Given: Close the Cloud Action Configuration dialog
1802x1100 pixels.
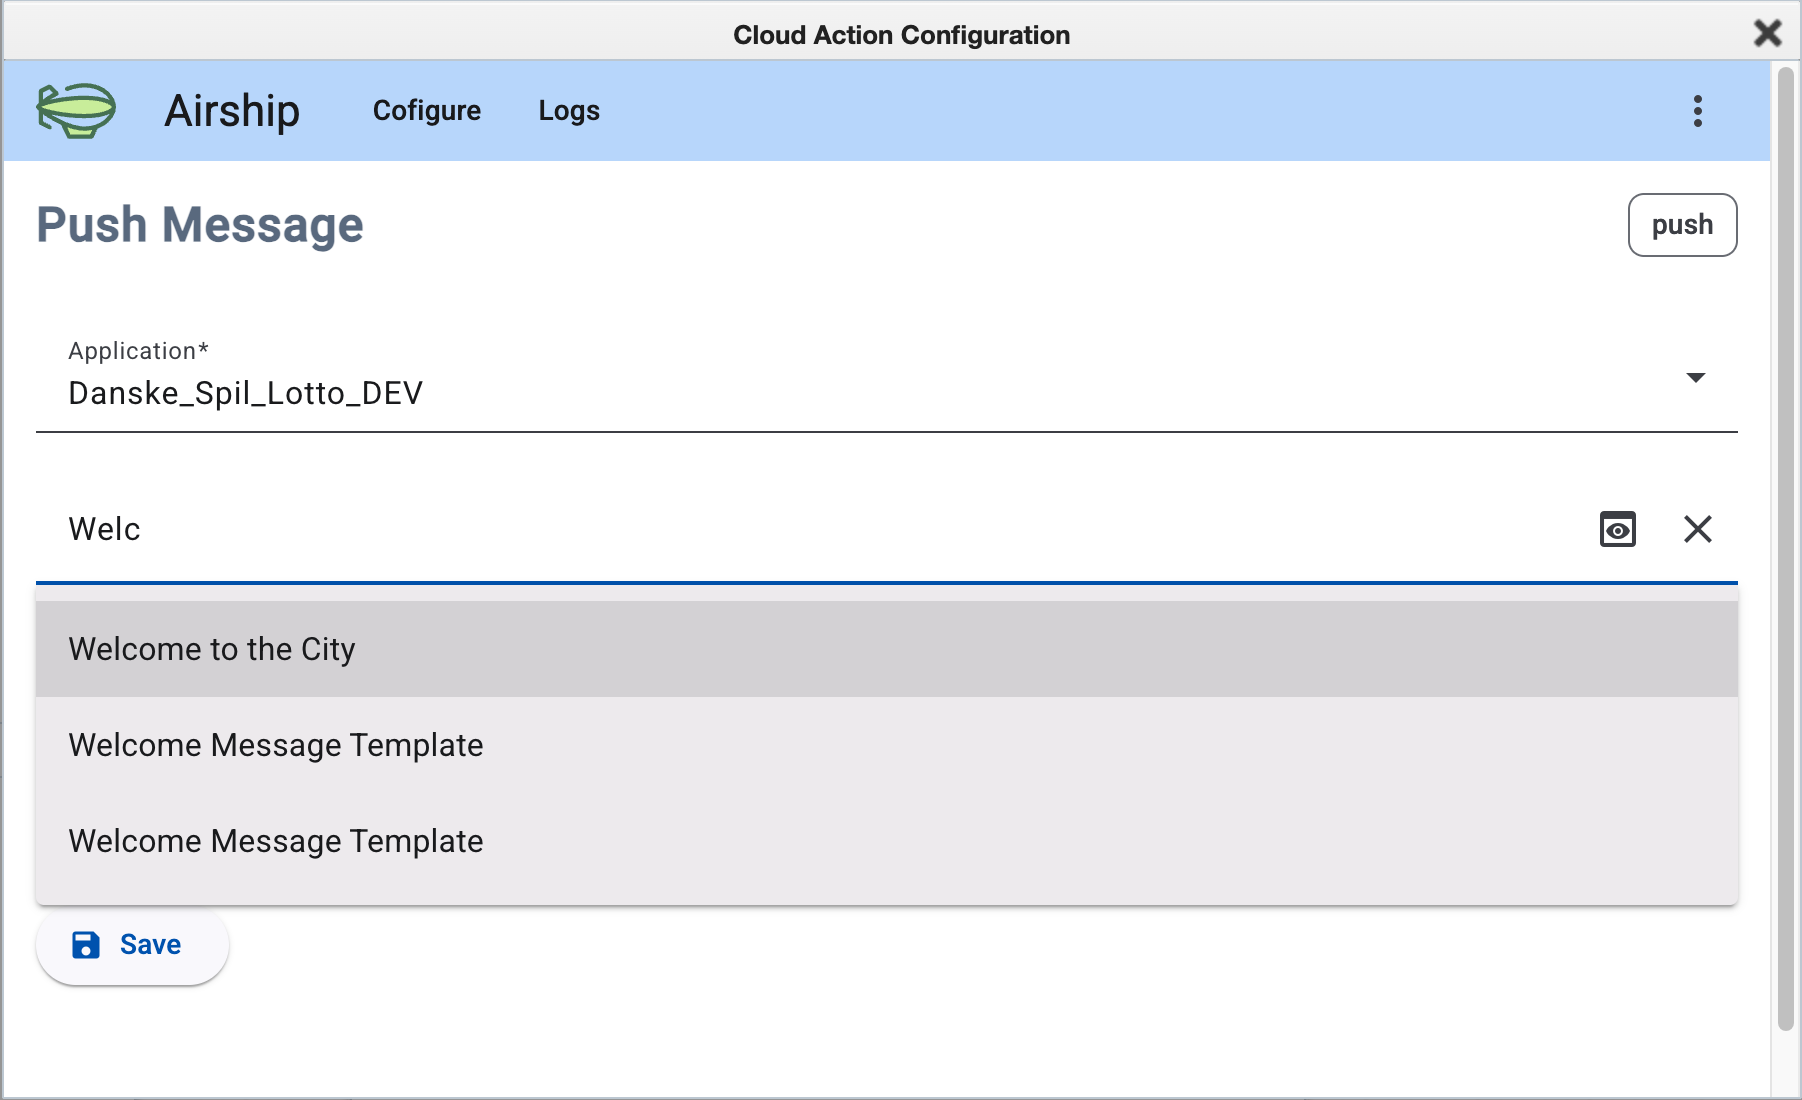Looking at the screenshot, I should pyautogui.click(x=1767, y=33).
